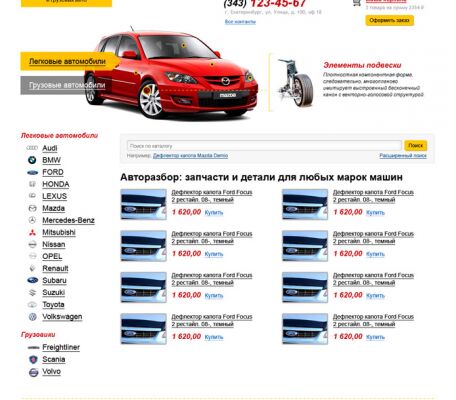Open the Renault brand link
456x400 pixels.
55,268
